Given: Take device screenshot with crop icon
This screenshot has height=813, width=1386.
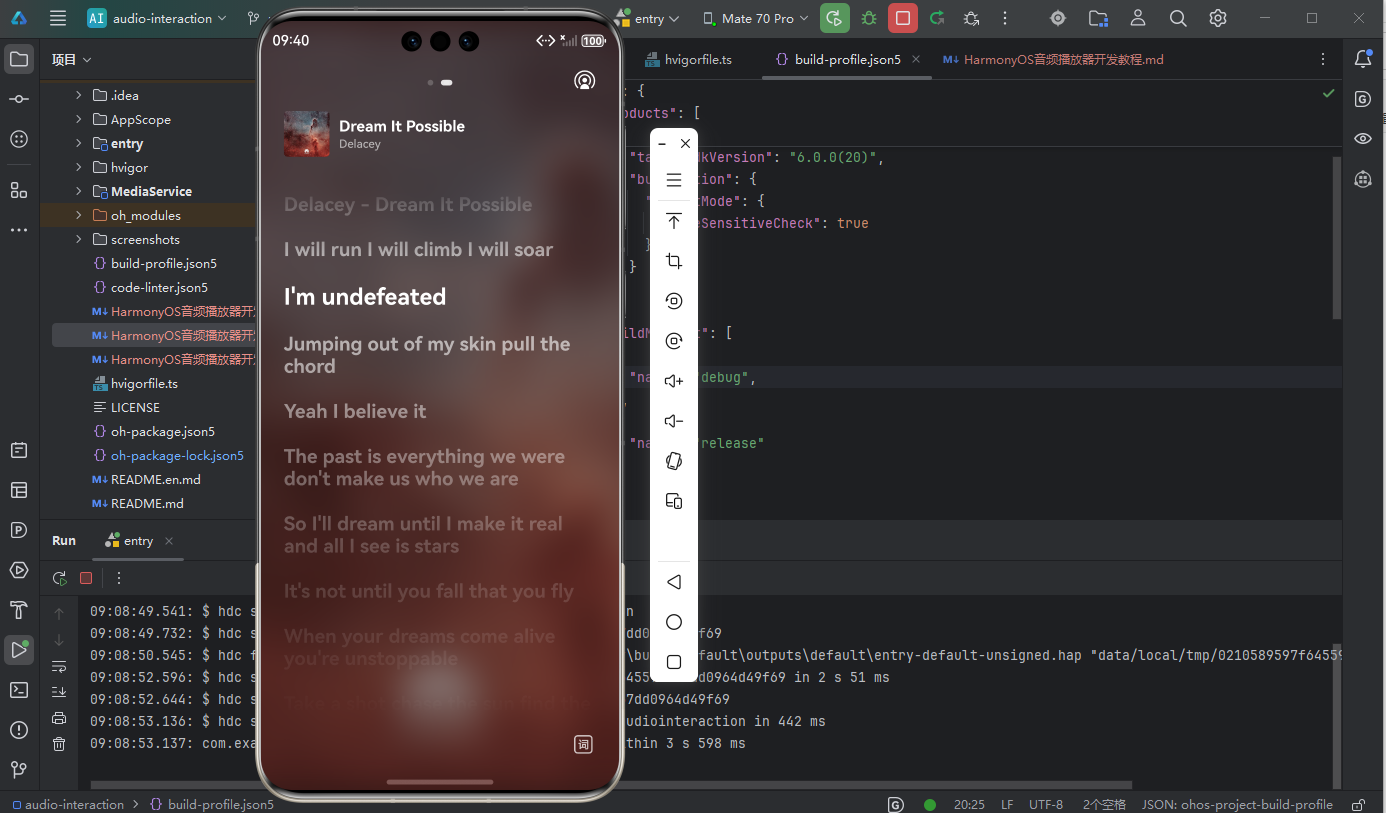Looking at the screenshot, I should tap(674, 261).
